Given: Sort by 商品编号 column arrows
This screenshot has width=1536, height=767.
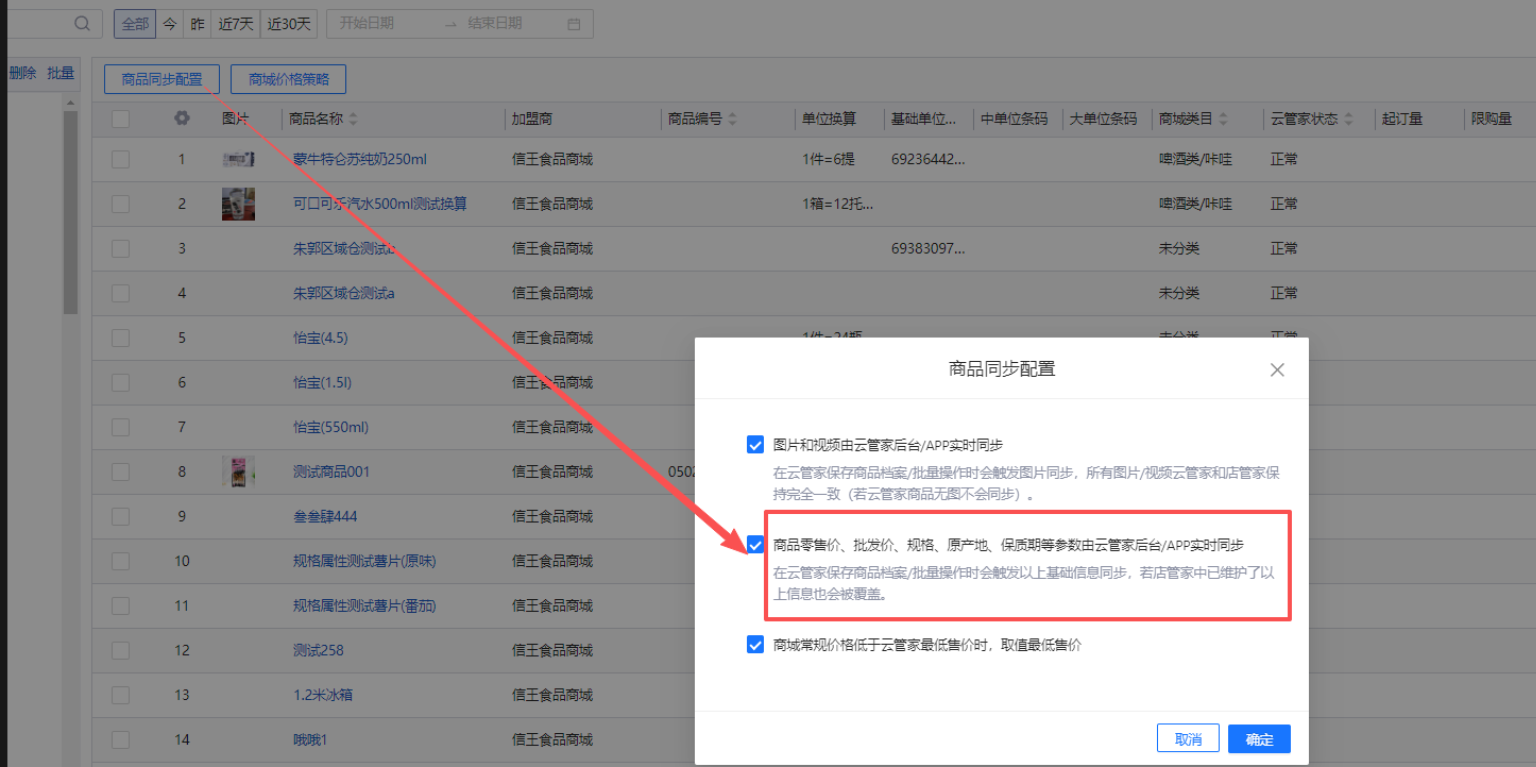Looking at the screenshot, I should (x=732, y=119).
